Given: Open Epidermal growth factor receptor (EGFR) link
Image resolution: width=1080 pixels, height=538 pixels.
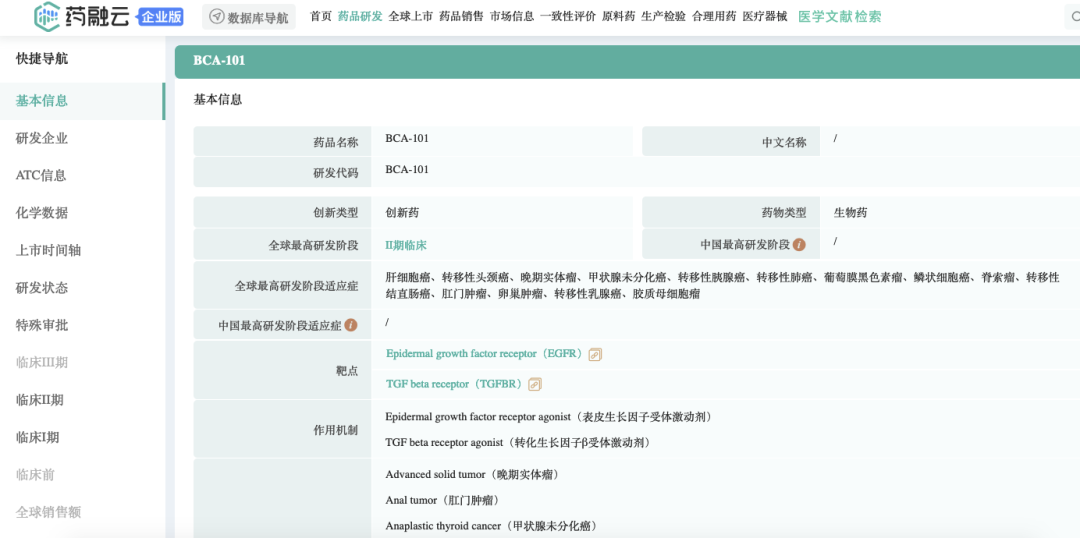Looking at the screenshot, I should [485, 354].
